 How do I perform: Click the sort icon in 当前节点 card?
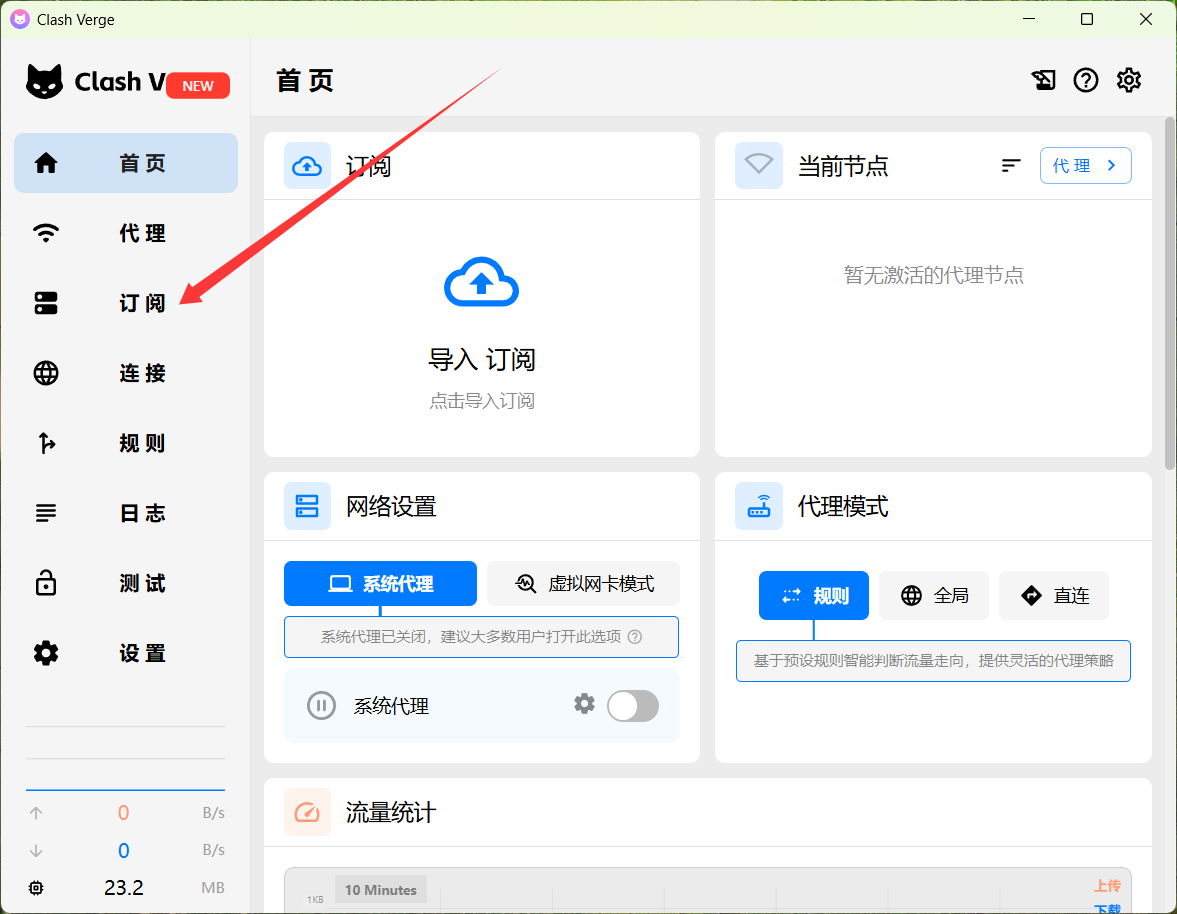coord(1011,166)
